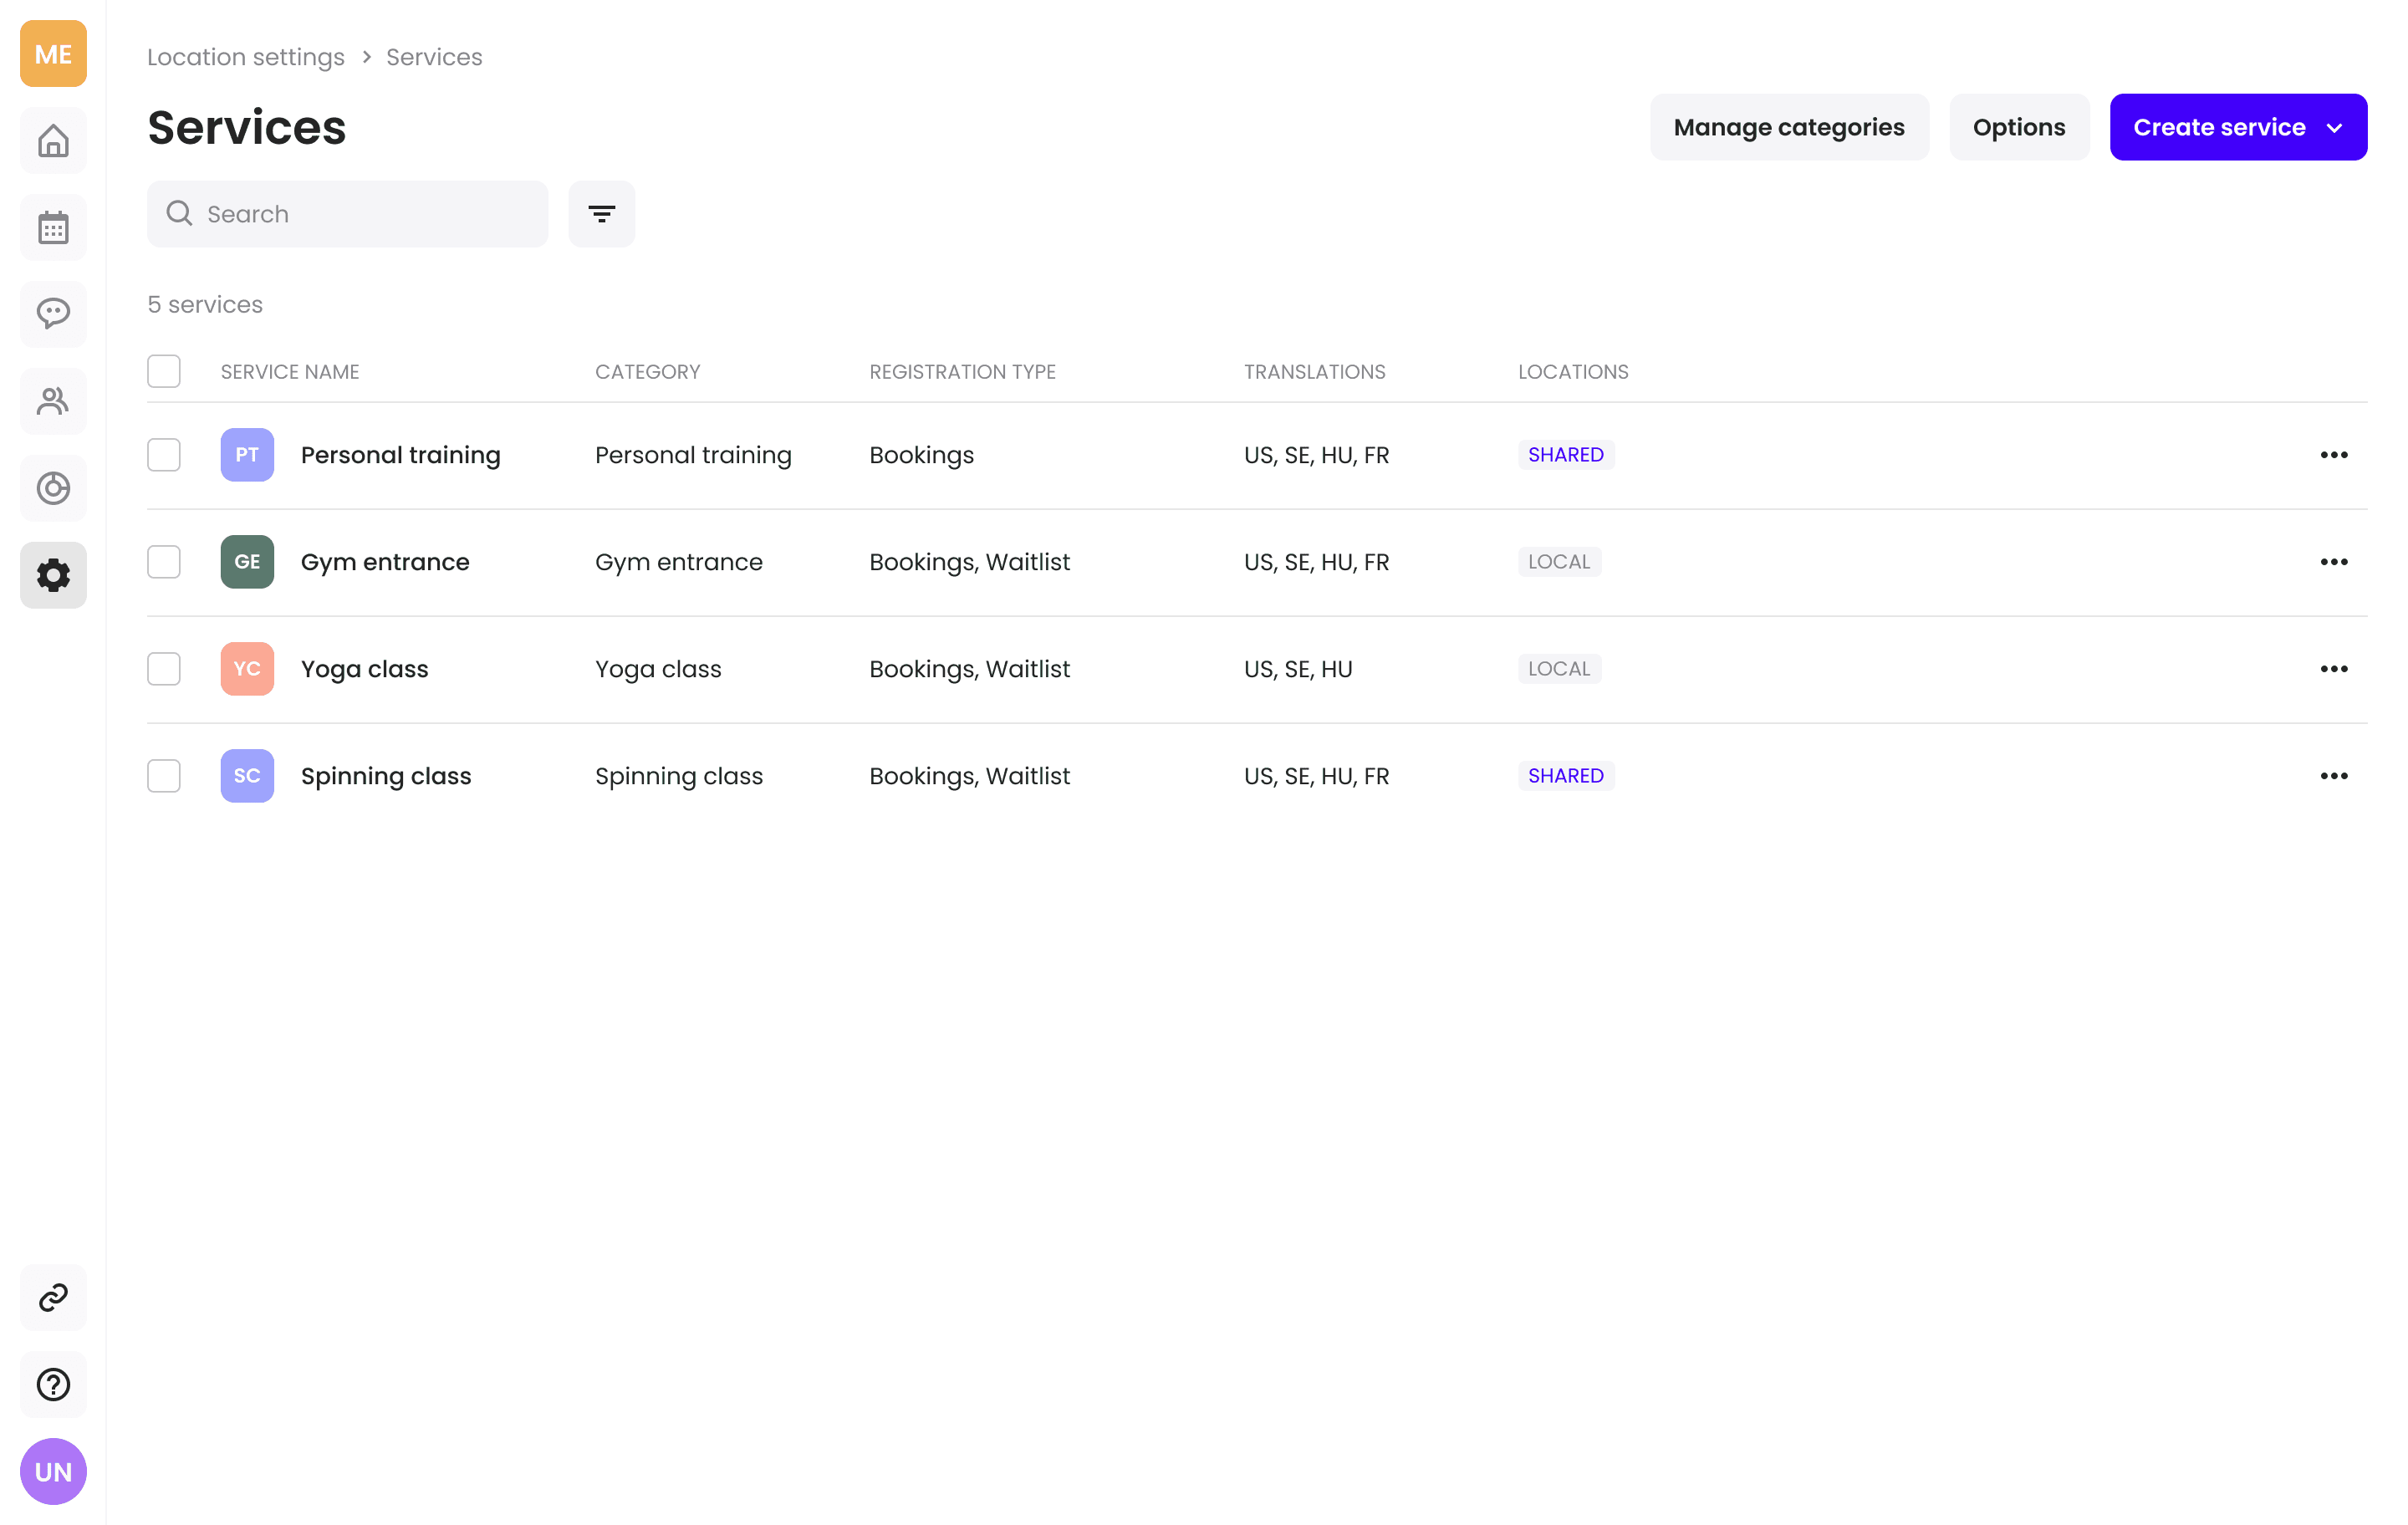Click the LOCAL tag on Gym entrance
Viewport: 2408px width, 1525px height.
[1559, 562]
